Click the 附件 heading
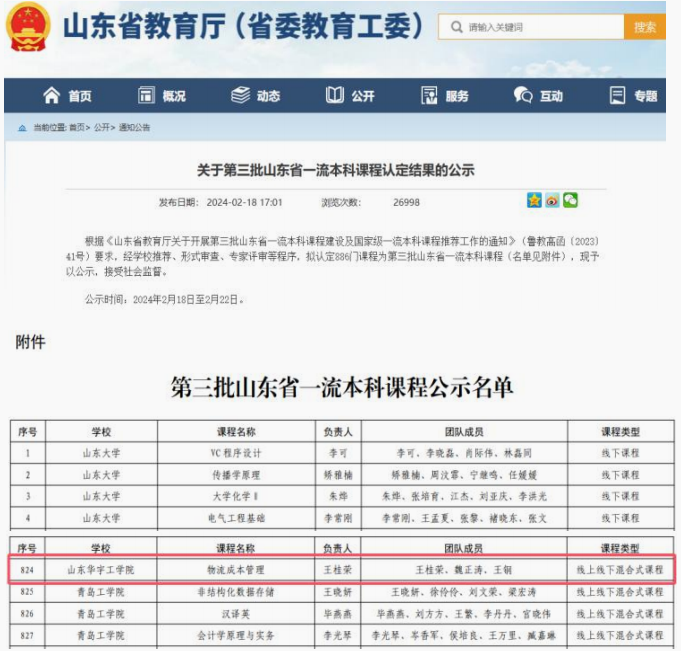The width and height of the screenshot is (681, 651). 30,342
